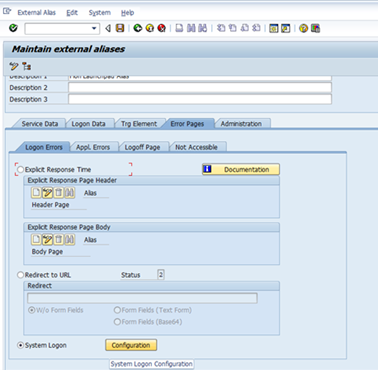Image resolution: width=378 pixels, height=370 pixels.
Task: Click the red Cancel icon
Action: tap(161, 28)
